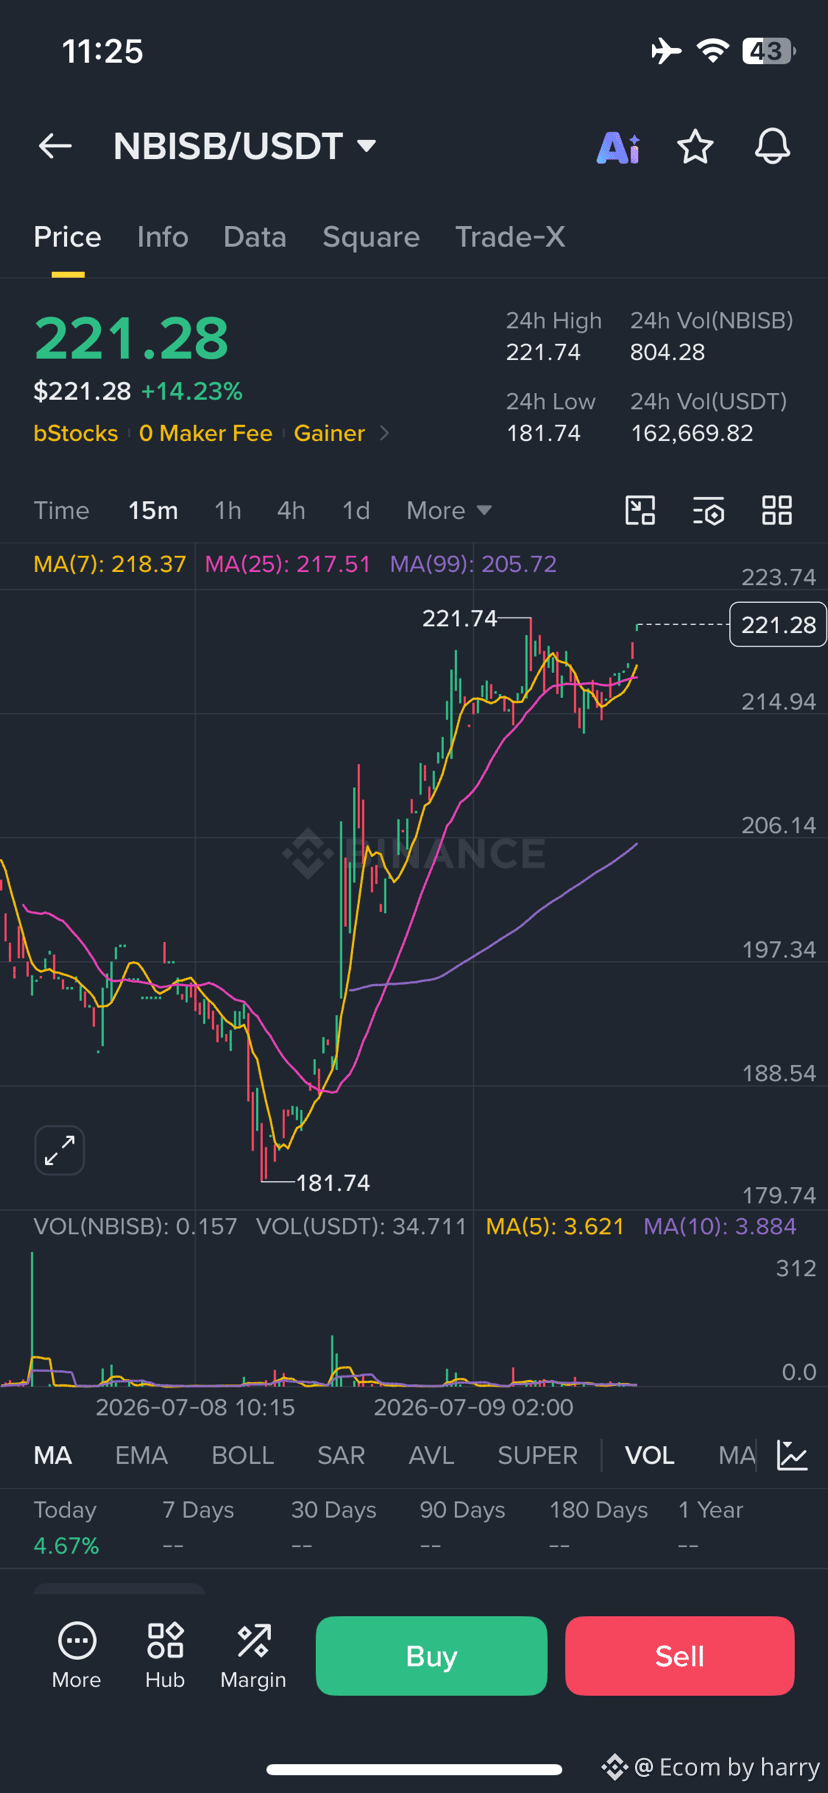828x1793 pixels.
Task: Open price alert bell icon
Action: tap(772, 147)
